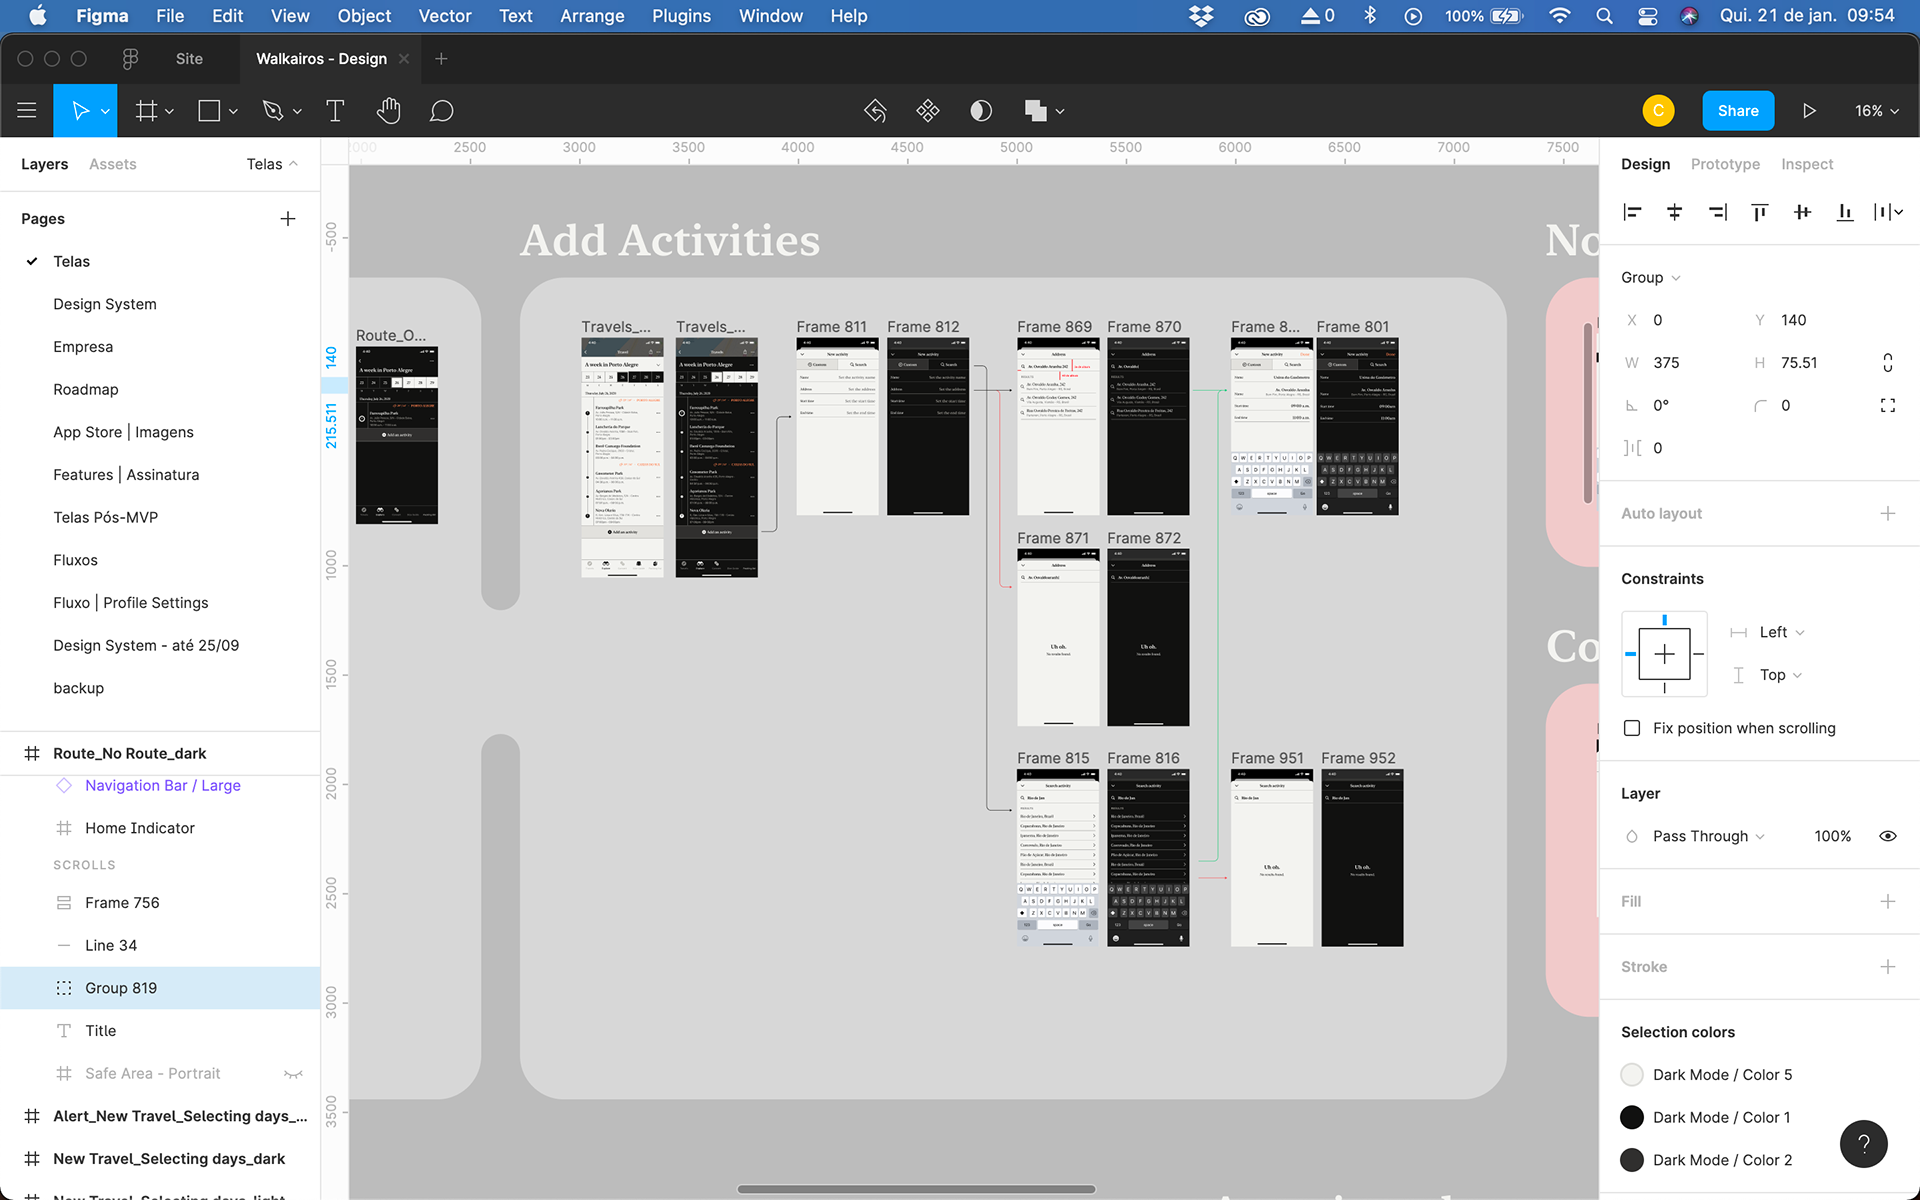
Task: Click independent corners icon
Action: tap(1888, 405)
